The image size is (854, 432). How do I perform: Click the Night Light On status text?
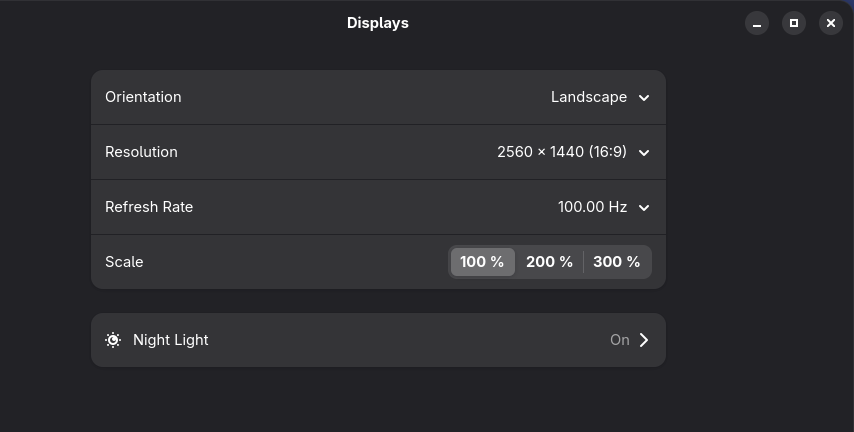coord(620,340)
